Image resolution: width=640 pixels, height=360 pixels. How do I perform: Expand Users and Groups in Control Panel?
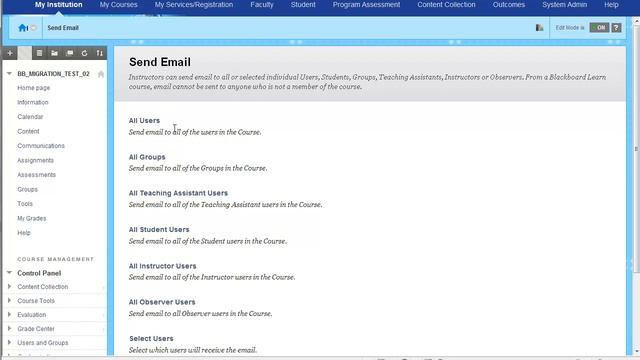click(x=9, y=342)
